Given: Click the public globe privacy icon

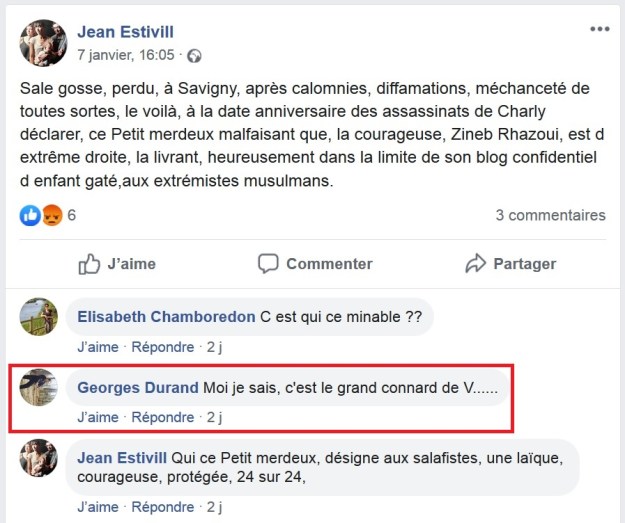Looking at the screenshot, I should [195, 56].
